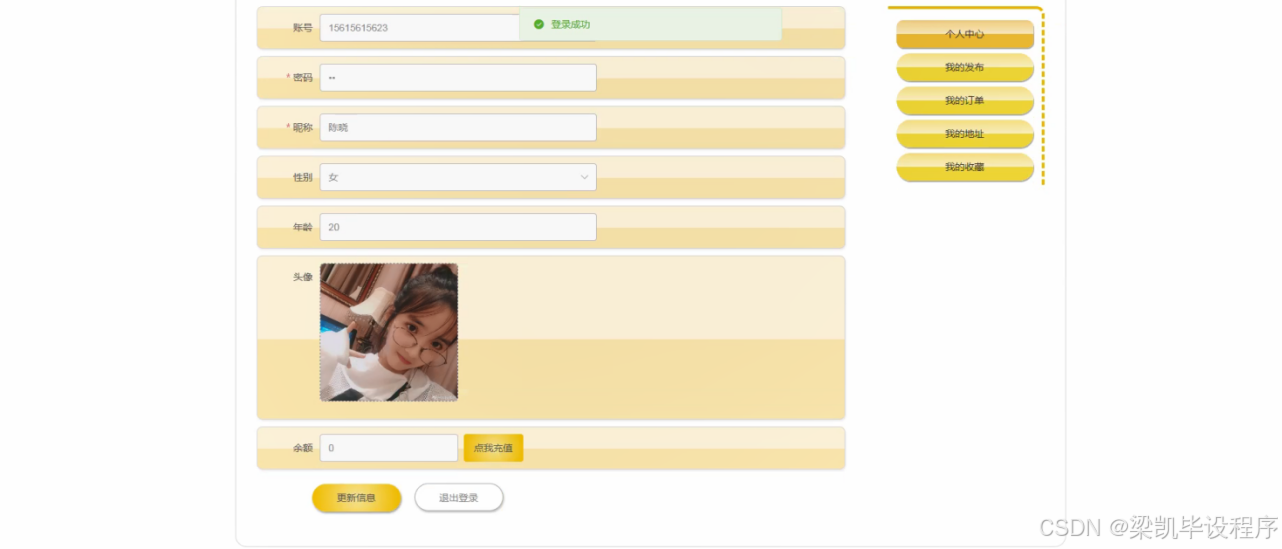The height and width of the screenshot is (549, 1282).
Task: Open the 个人中心 sidebar item
Action: pyautogui.click(x=965, y=34)
